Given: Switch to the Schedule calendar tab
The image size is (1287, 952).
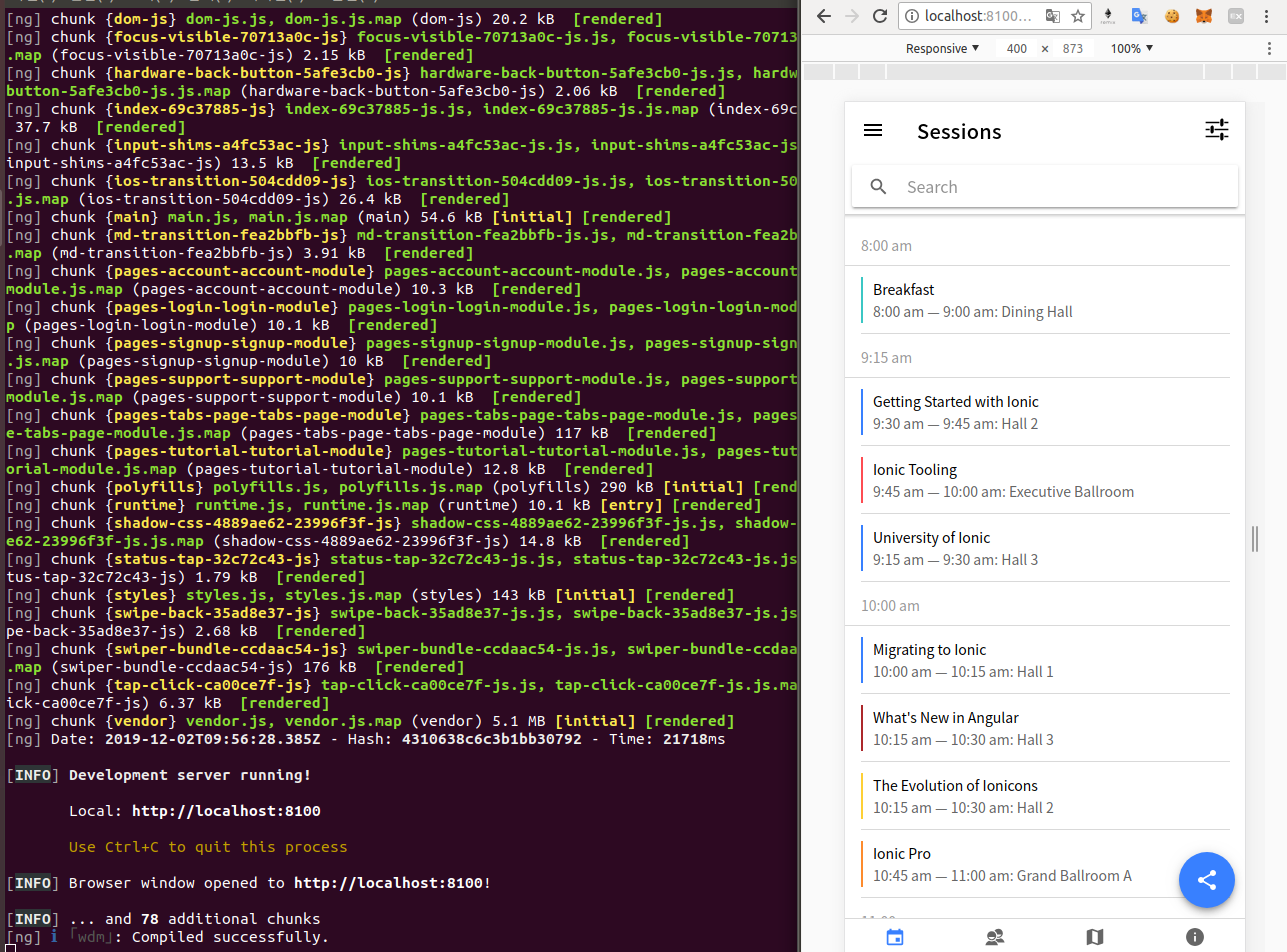Looking at the screenshot, I should pos(895,937).
